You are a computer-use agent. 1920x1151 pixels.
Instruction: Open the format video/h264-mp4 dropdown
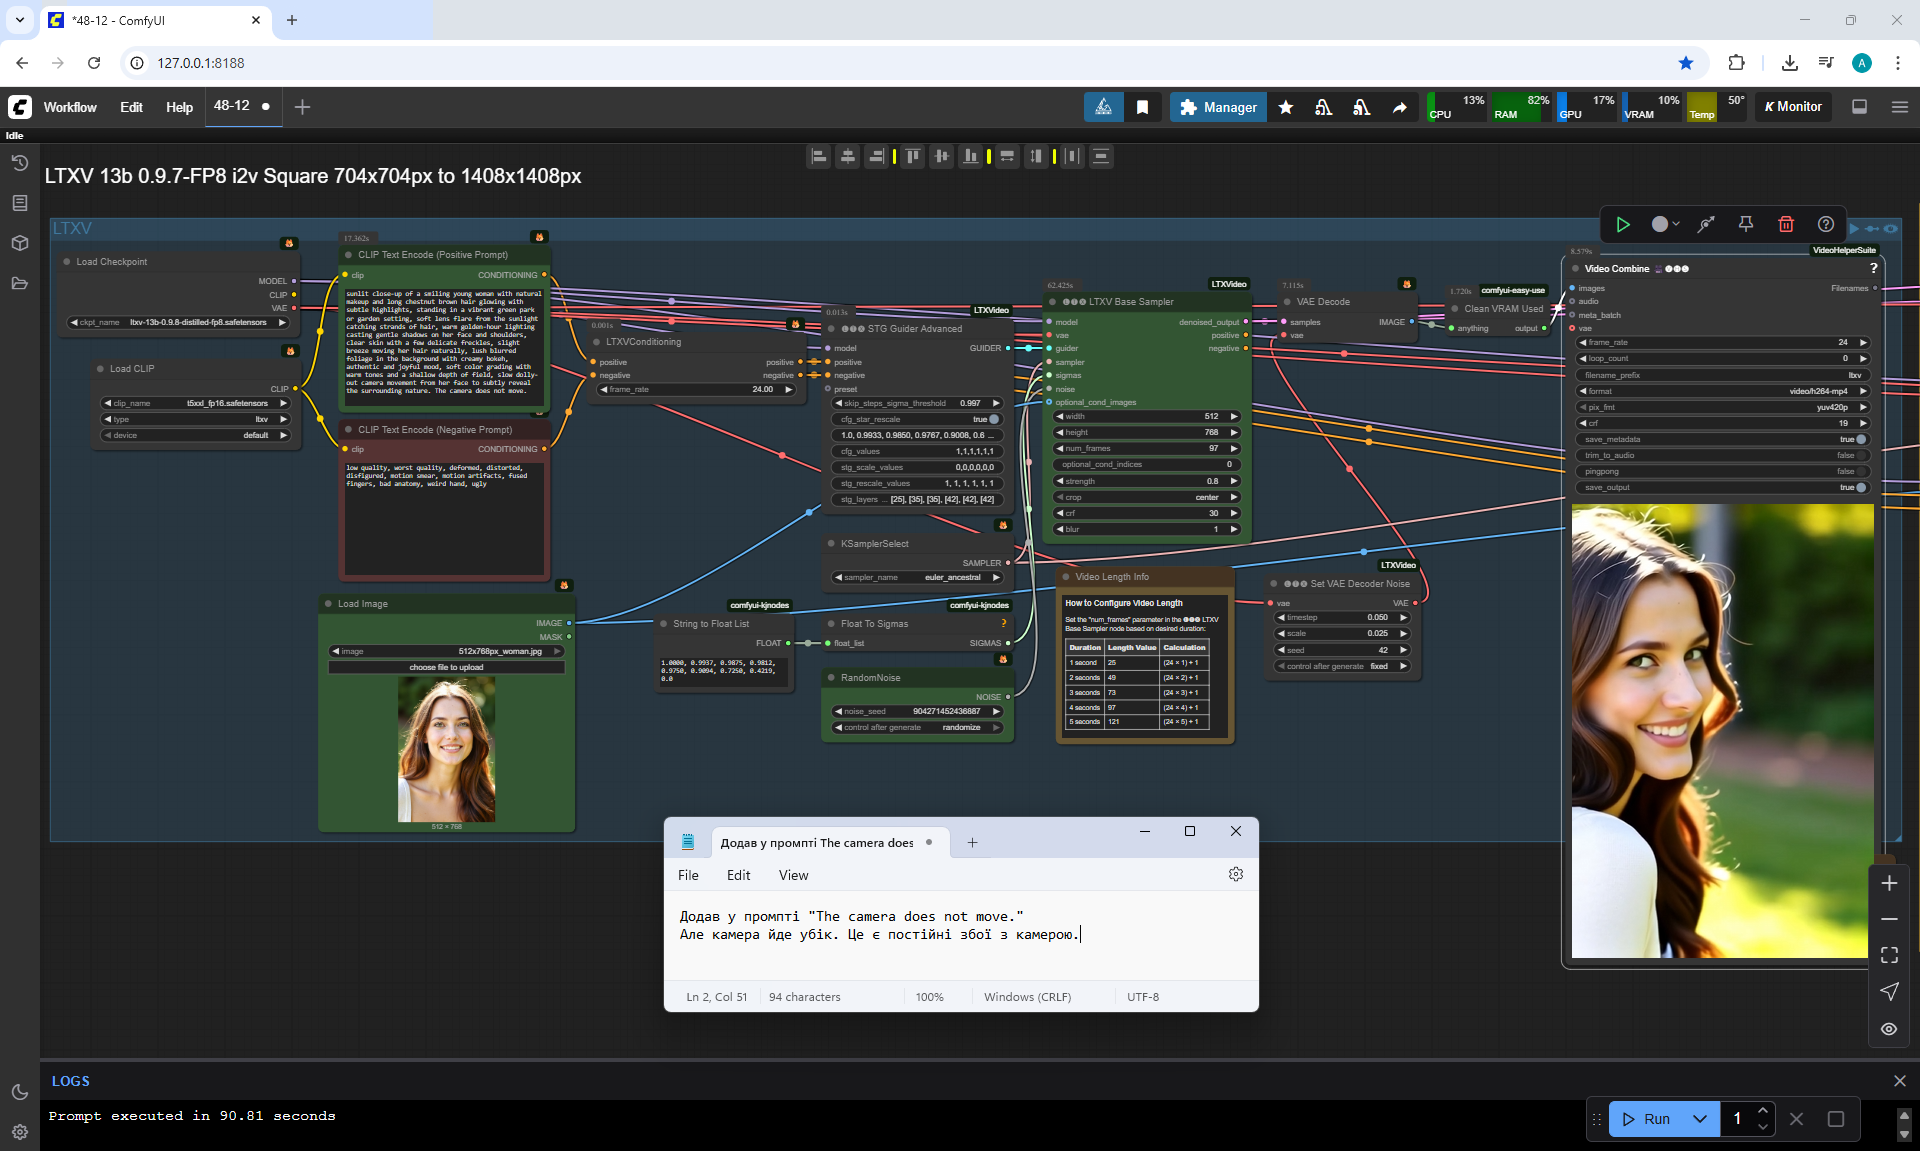(x=1723, y=391)
